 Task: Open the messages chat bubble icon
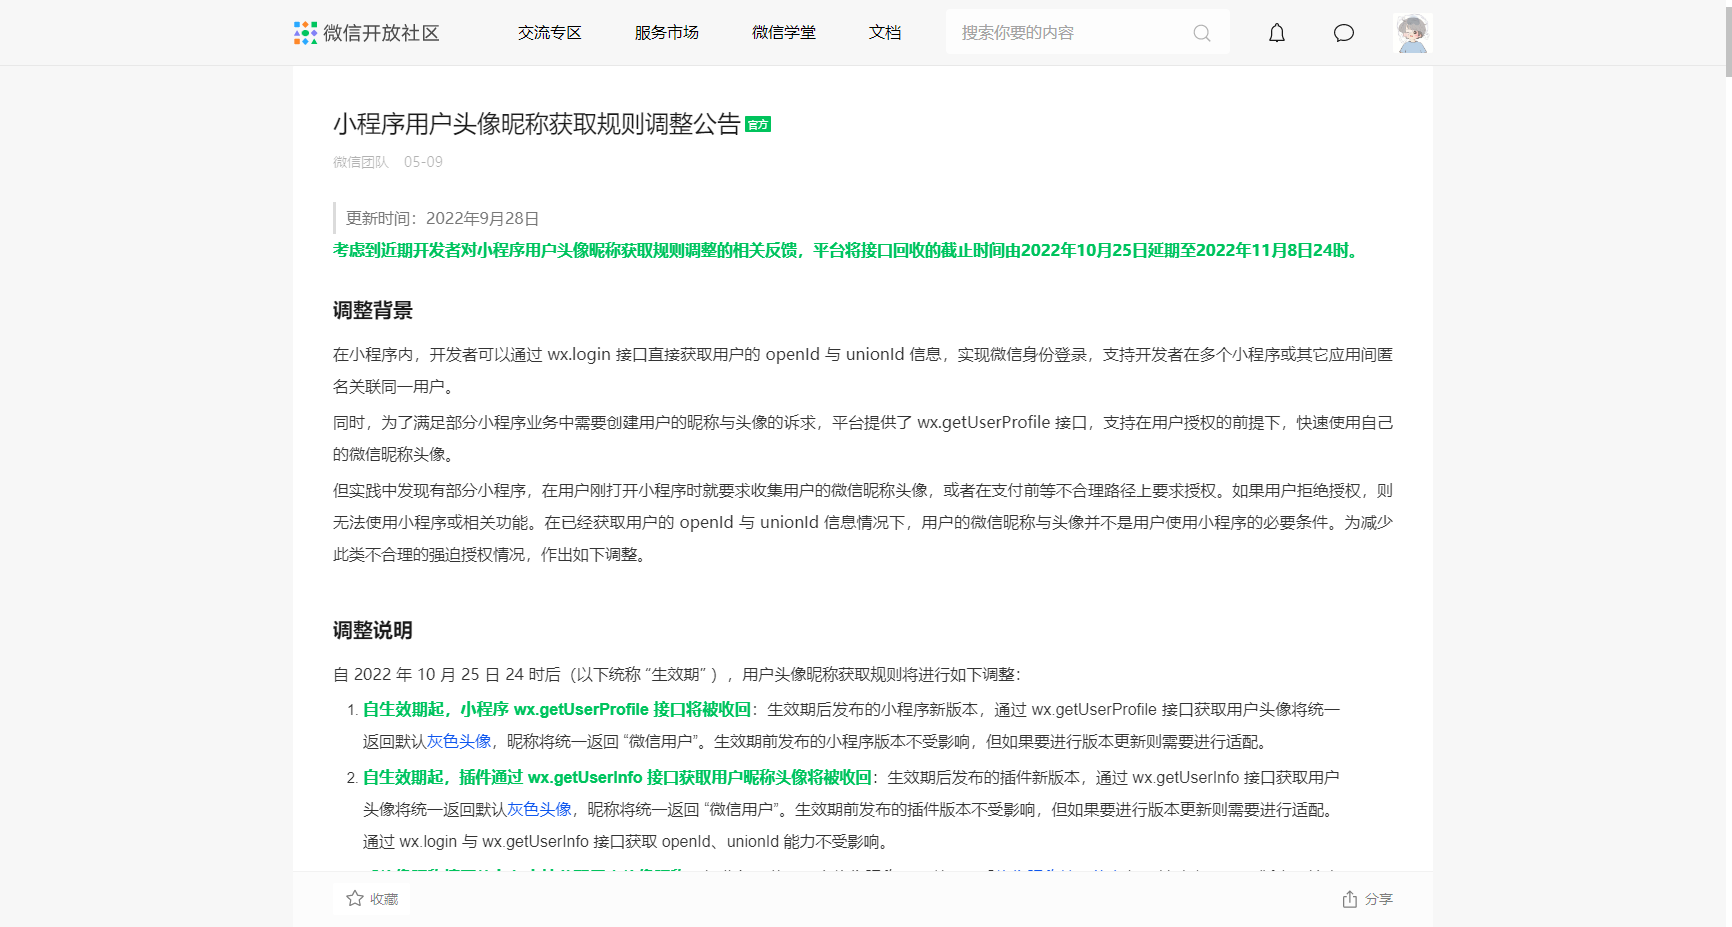pos(1344,33)
